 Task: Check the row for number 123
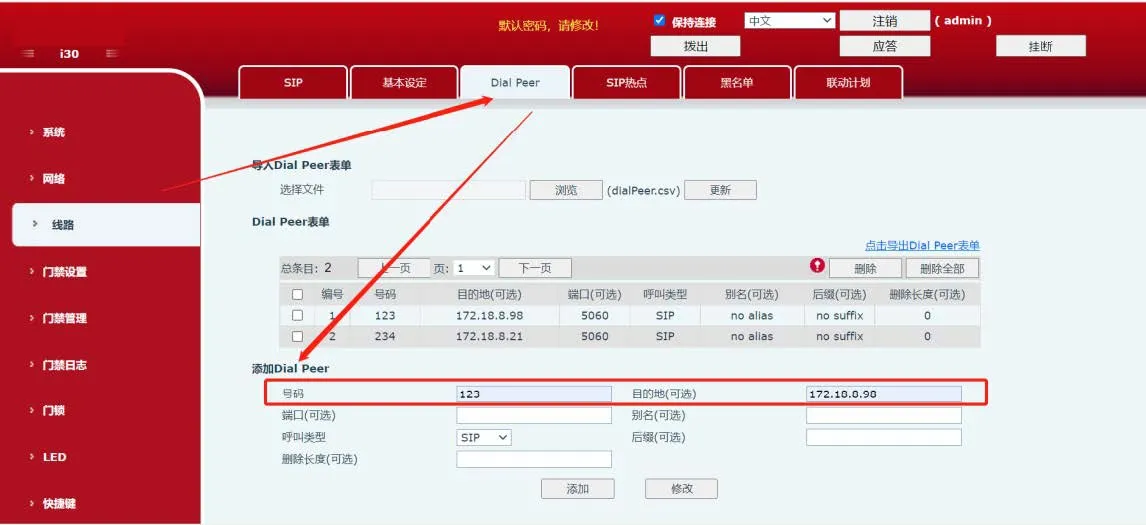point(297,316)
